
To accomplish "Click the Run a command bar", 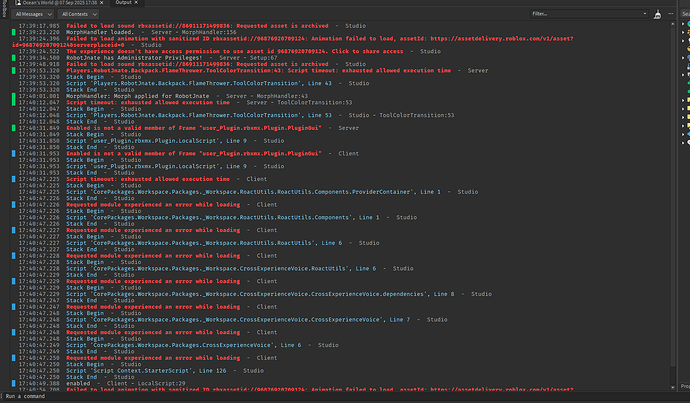I will pos(343,396).
